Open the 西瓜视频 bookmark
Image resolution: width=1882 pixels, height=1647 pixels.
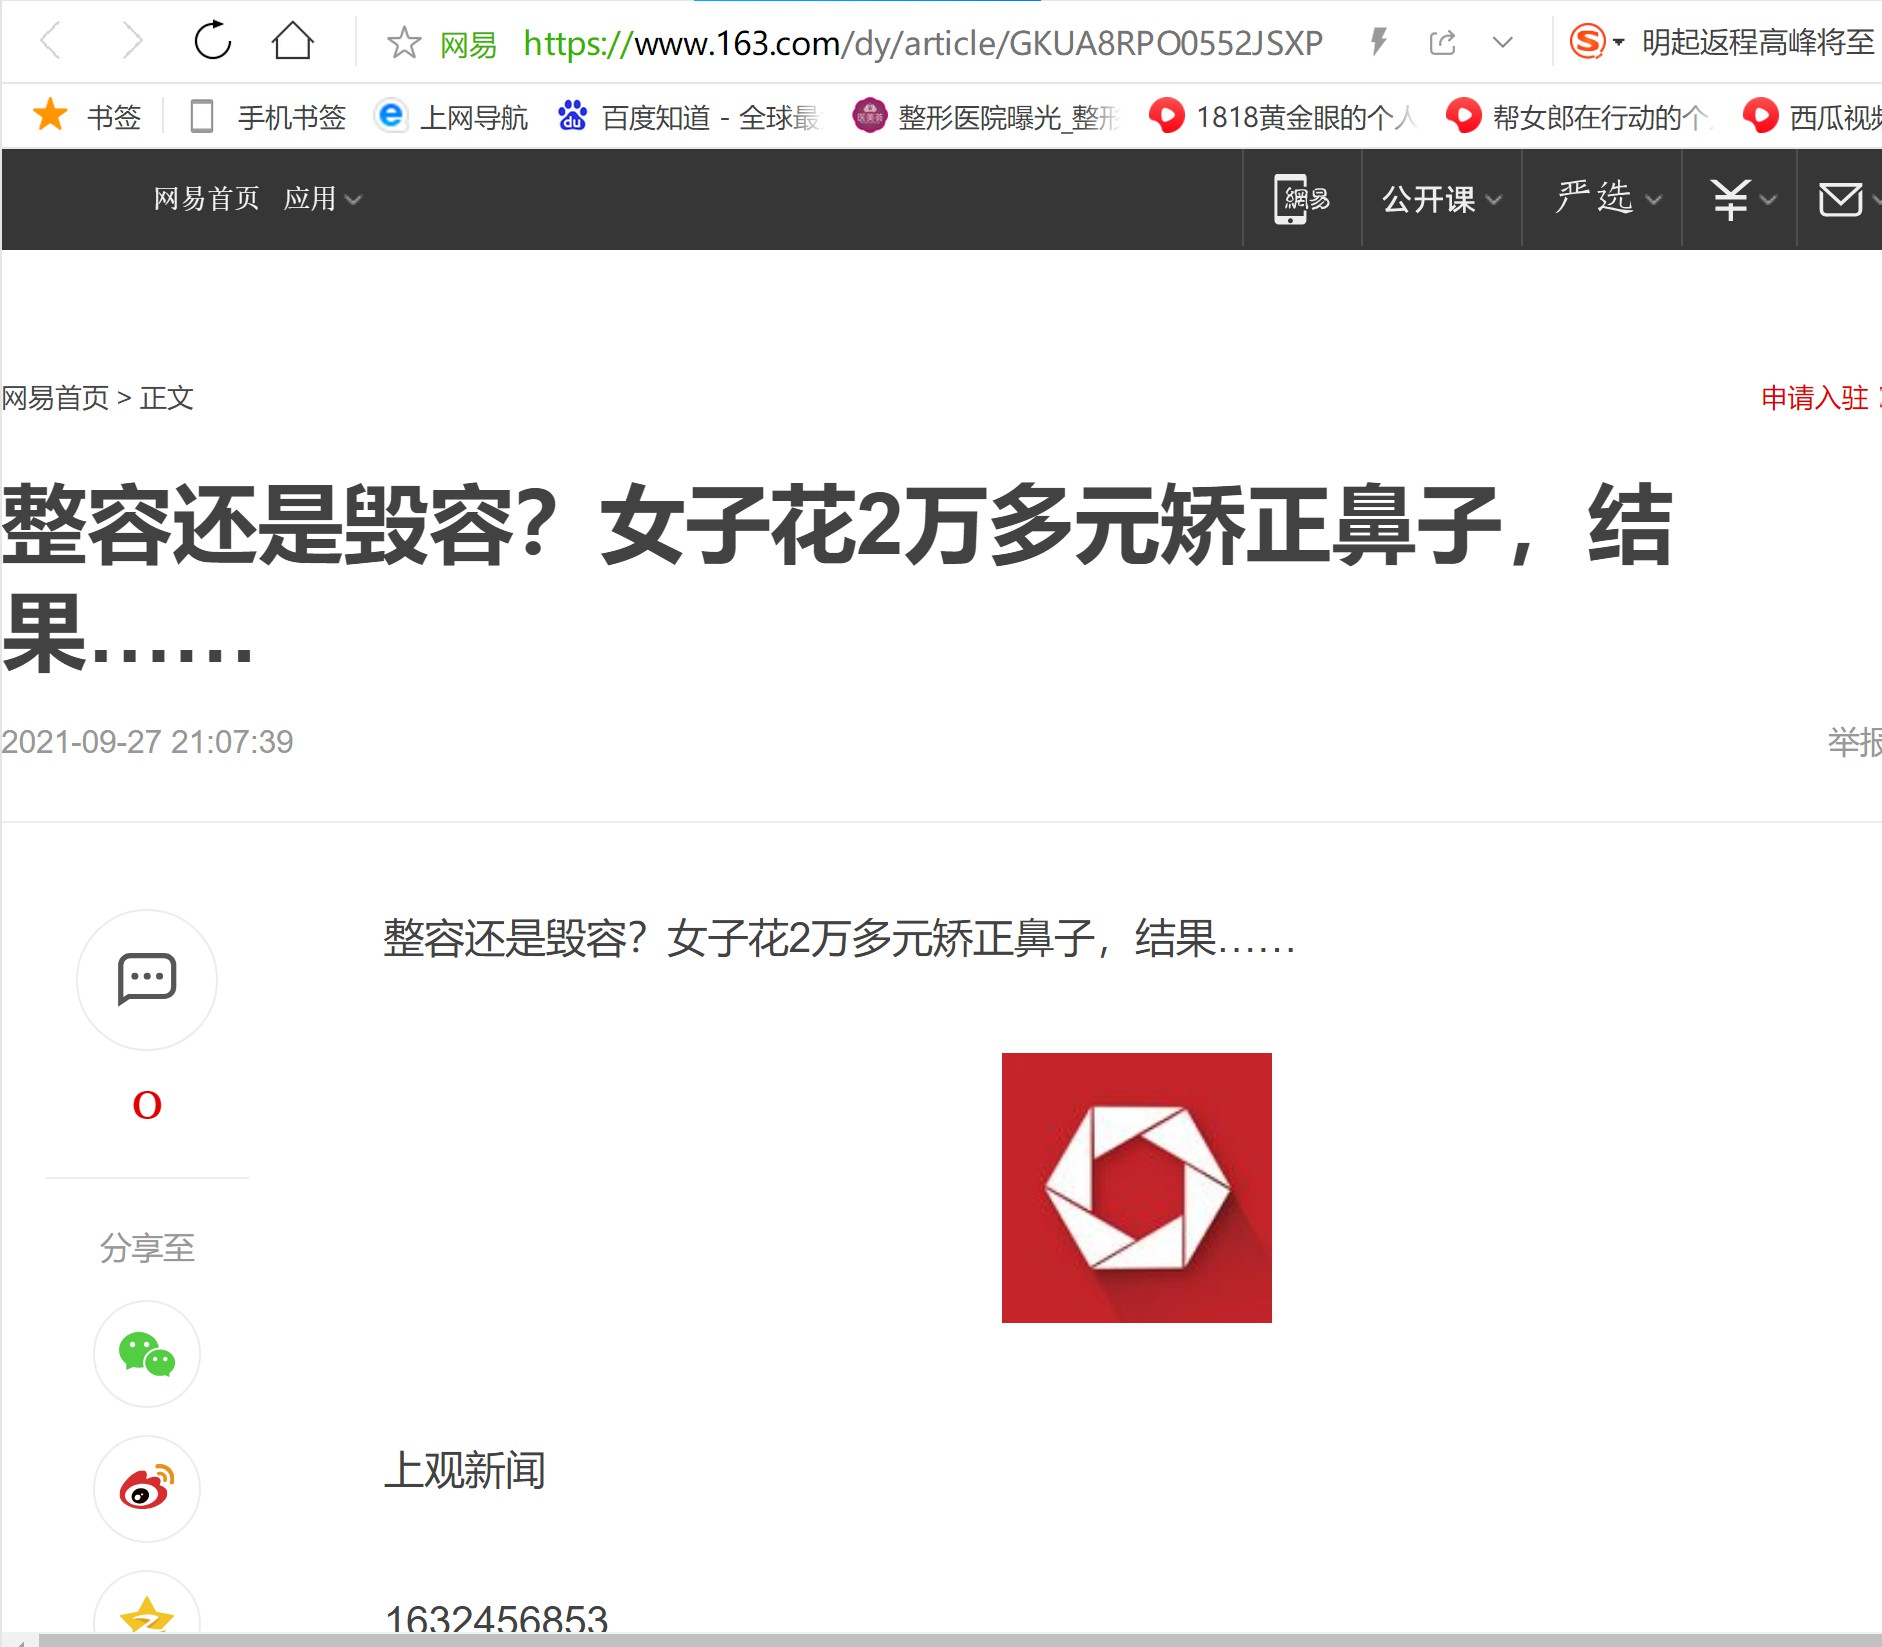coord(1811,117)
